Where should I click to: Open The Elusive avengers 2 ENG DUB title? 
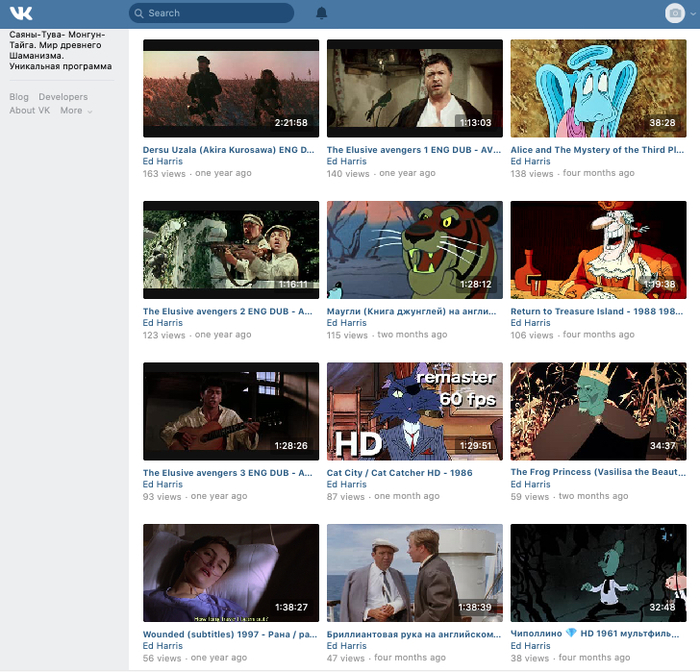coord(228,312)
